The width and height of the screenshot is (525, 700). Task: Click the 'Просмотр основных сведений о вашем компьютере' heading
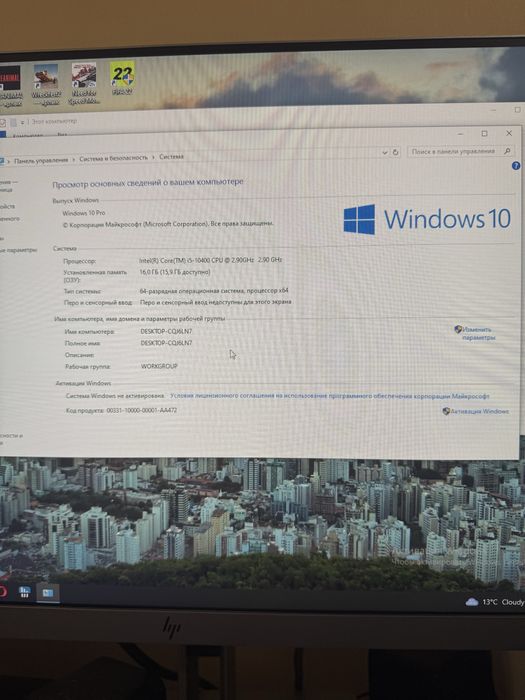coord(148,183)
